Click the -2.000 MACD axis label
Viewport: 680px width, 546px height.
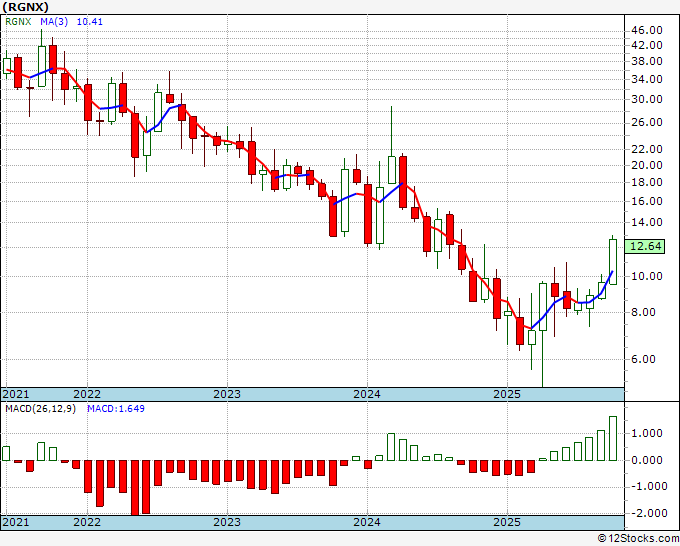pyautogui.click(x=647, y=513)
